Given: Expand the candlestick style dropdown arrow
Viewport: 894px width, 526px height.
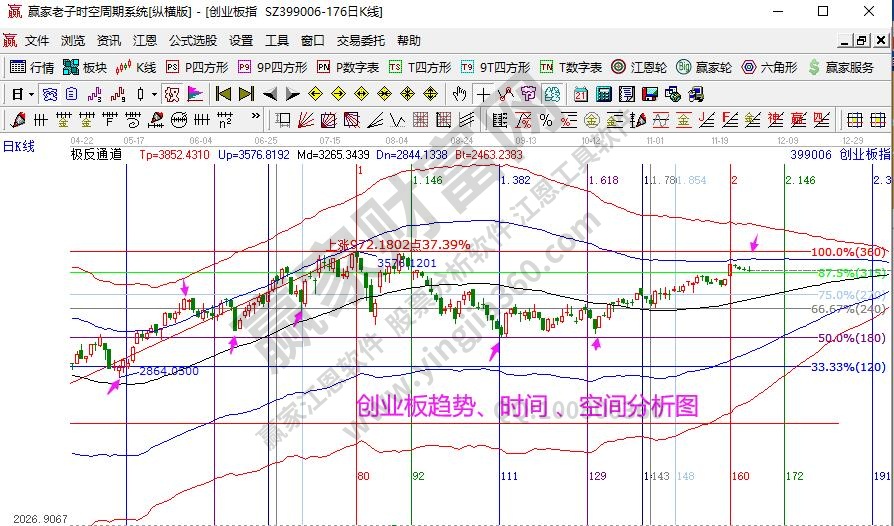Looking at the screenshot, I should (x=153, y=94).
